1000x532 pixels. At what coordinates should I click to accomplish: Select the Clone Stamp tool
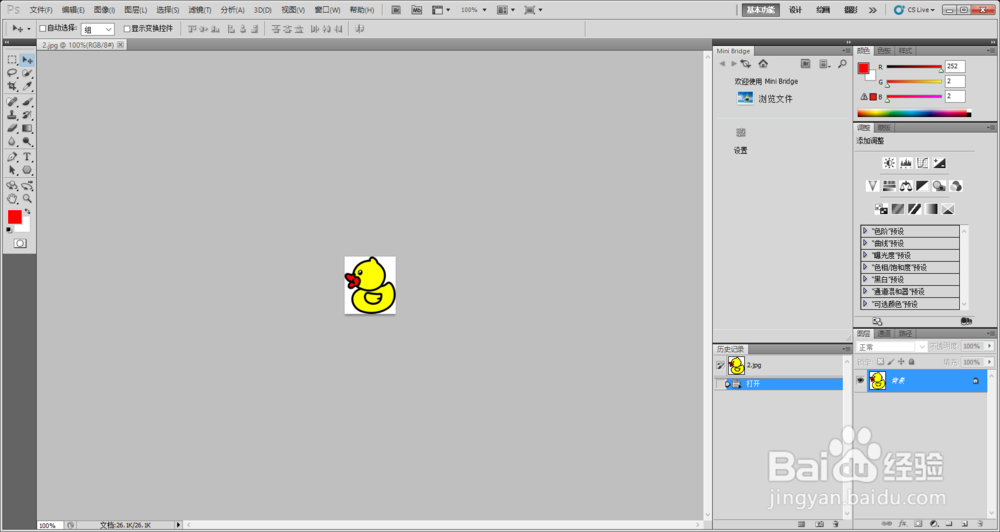(12, 115)
